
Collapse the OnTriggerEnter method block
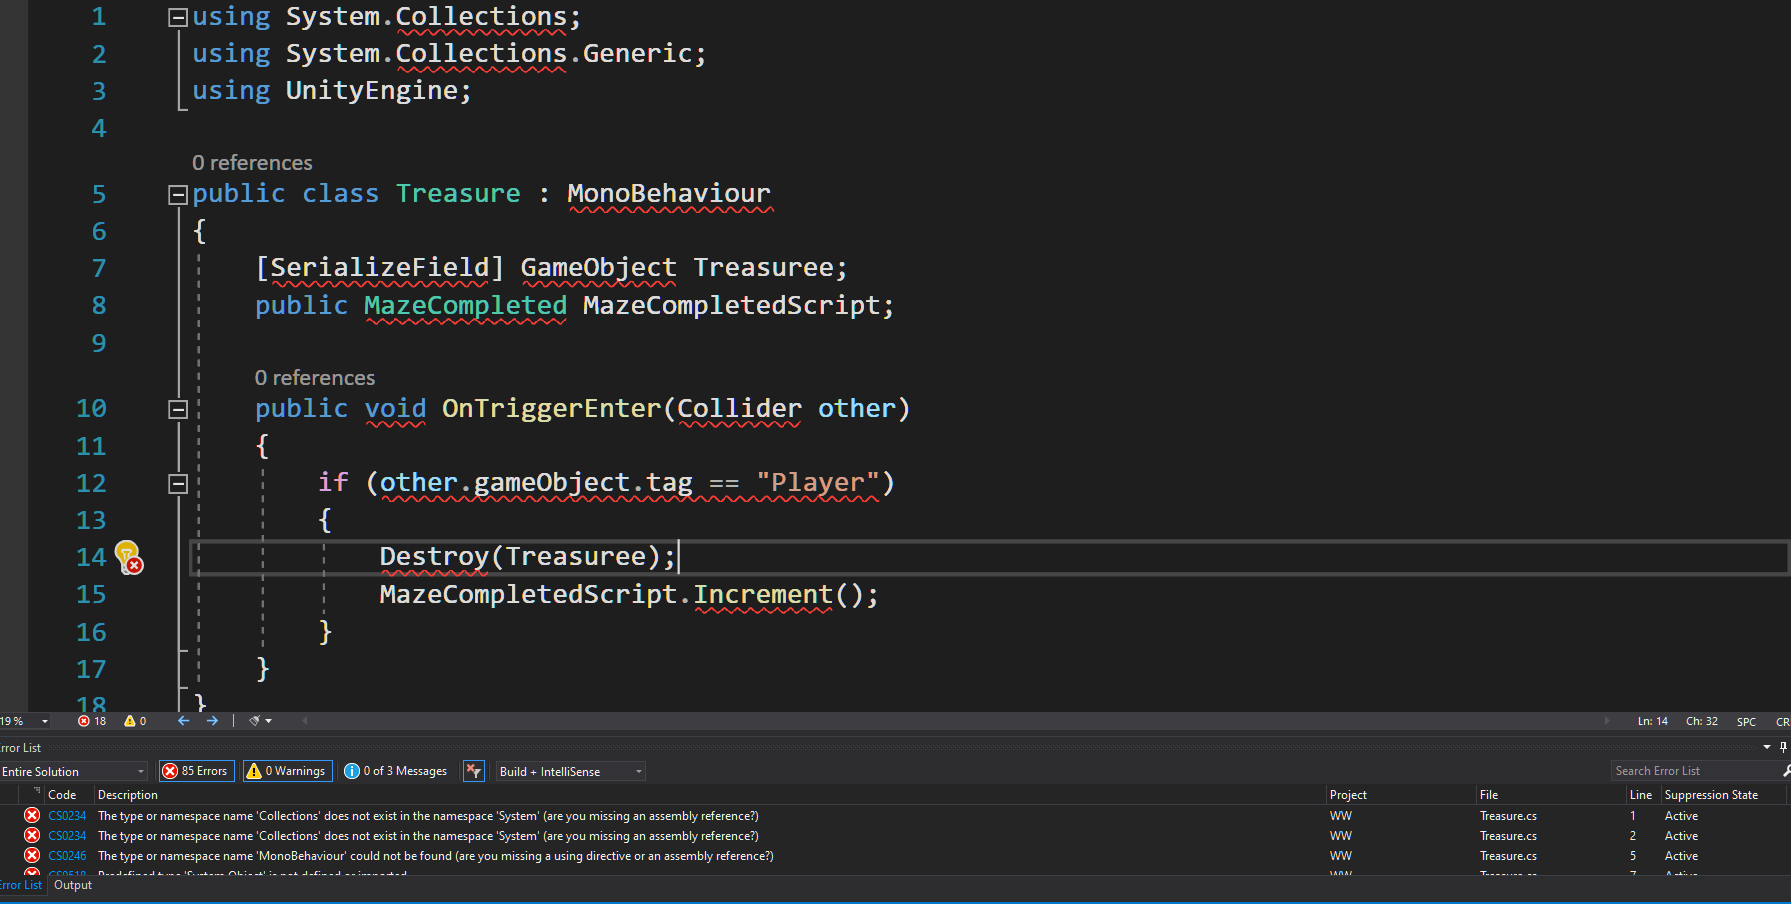(x=178, y=409)
